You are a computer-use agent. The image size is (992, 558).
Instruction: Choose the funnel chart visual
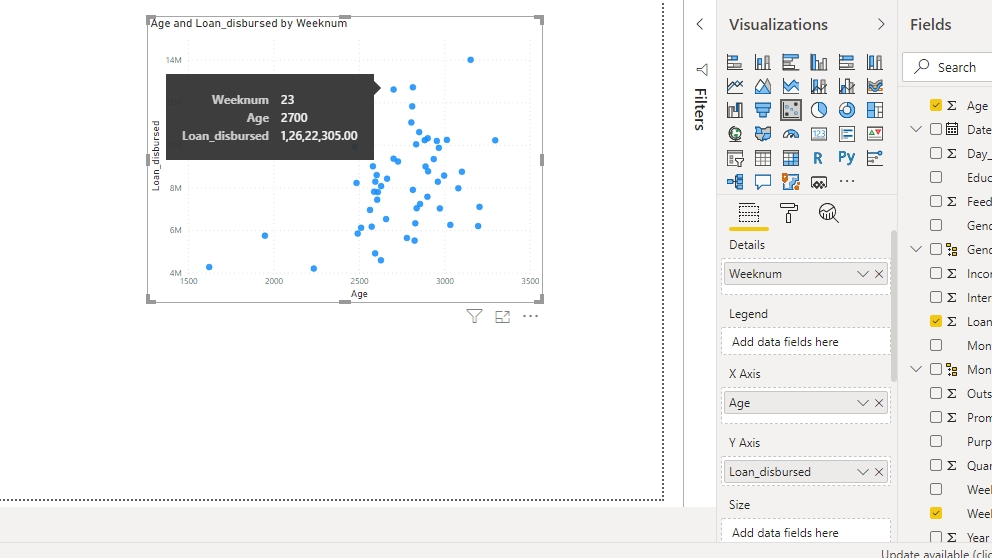coord(763,110)
